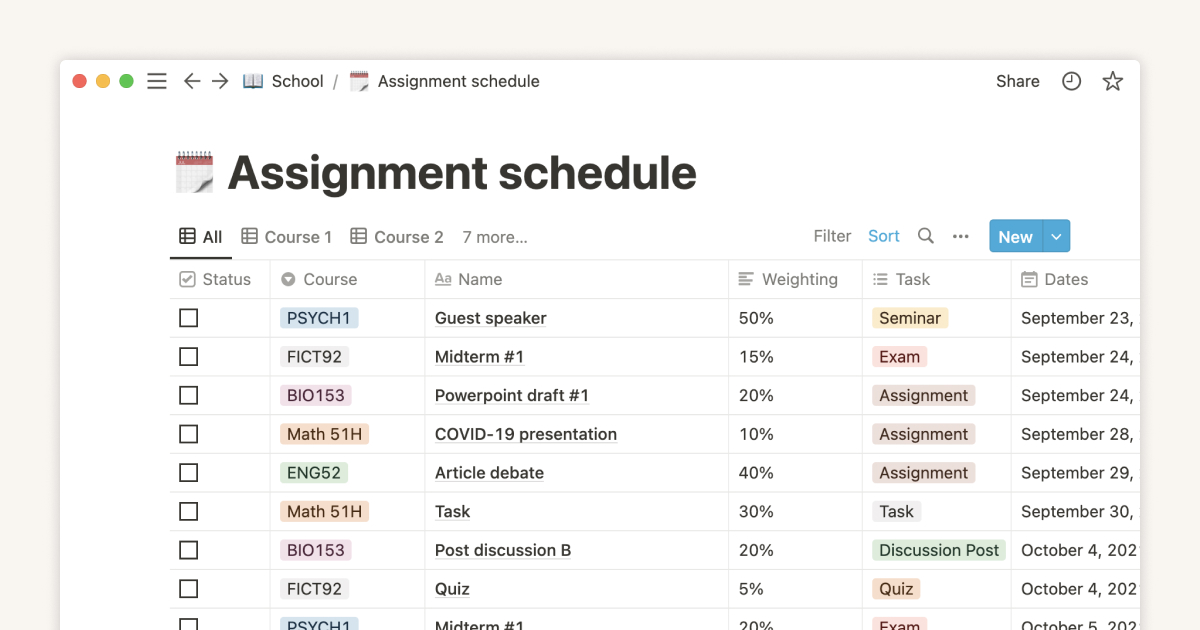Select the Course 2 view tab

tap(396, 237)
